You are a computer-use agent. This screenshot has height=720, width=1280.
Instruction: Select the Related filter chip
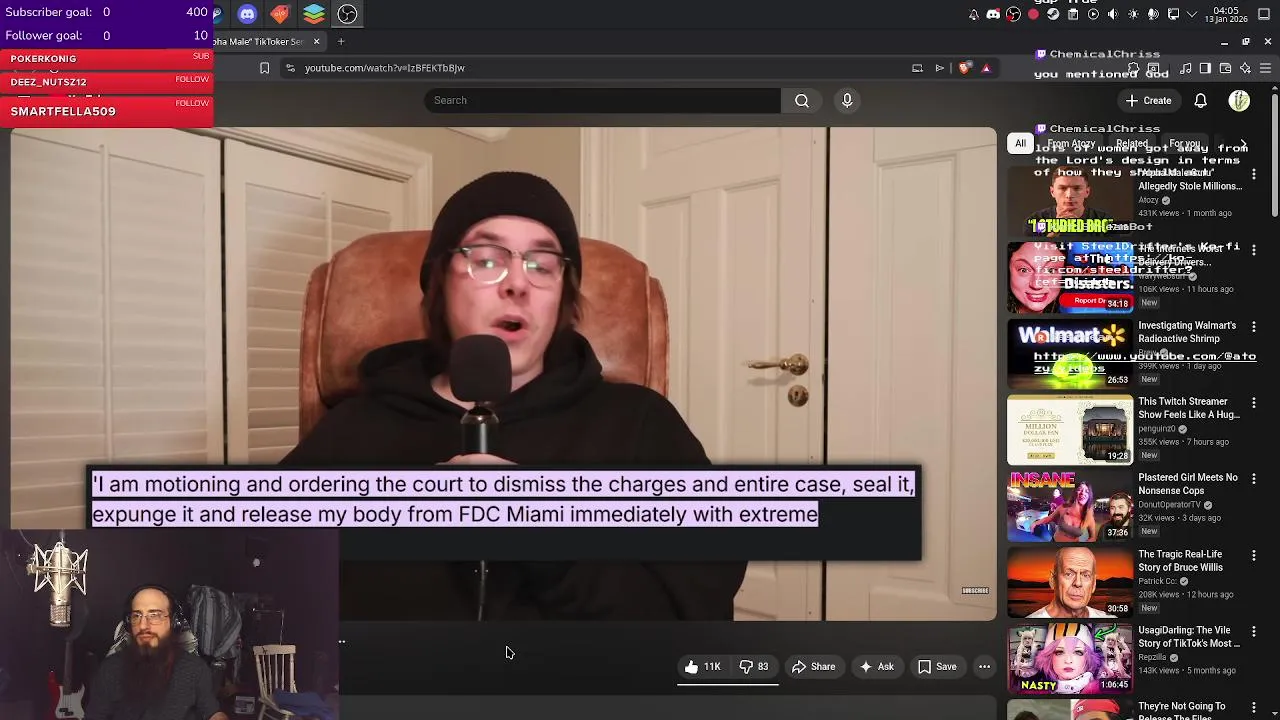1131,144
